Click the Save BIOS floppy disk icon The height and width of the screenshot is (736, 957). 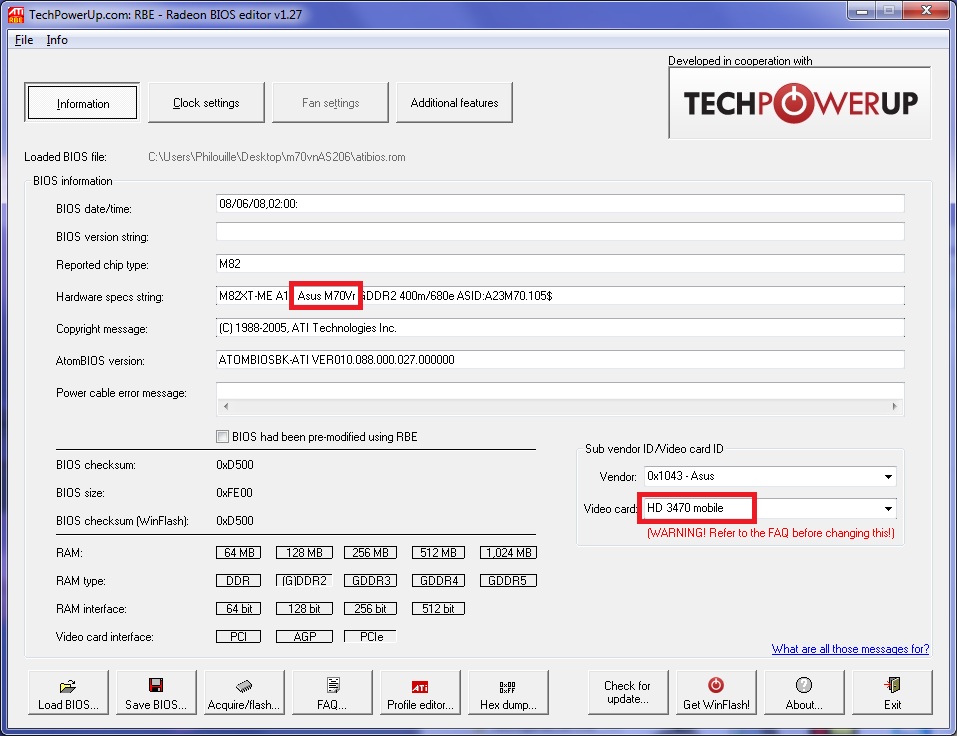[156, 686]
